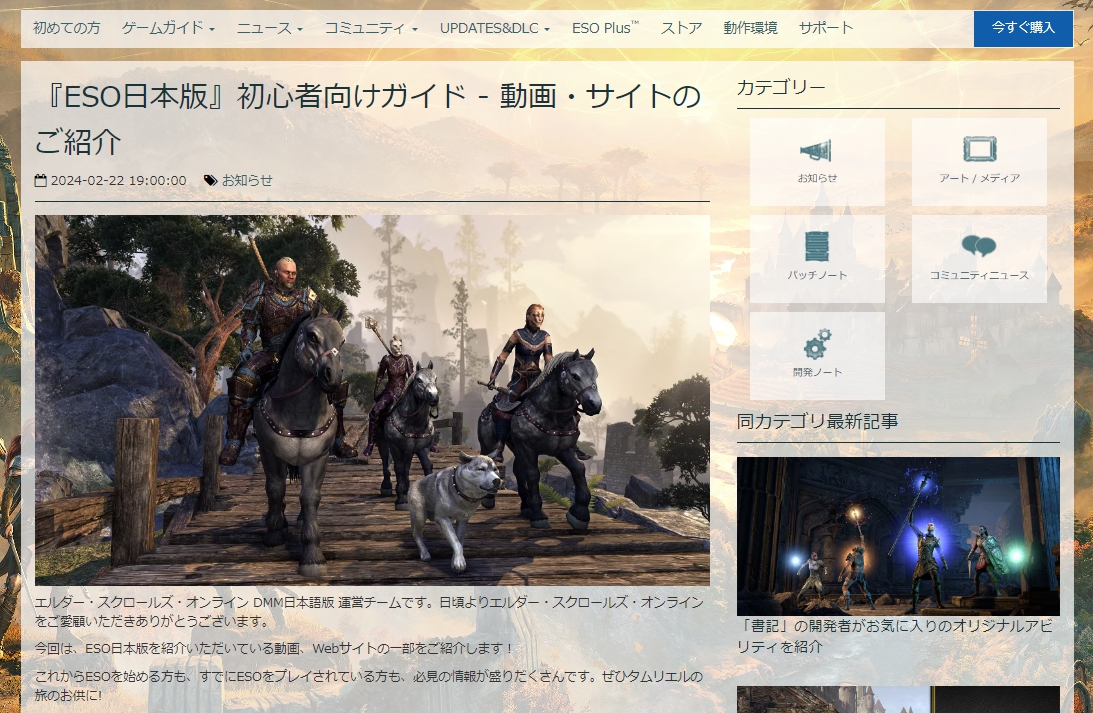Click the 同カテゴリ最新記事 sidebar heading
Image resolution: width=1093 pixels, height=713 pixels.
(x=818, y=421)
